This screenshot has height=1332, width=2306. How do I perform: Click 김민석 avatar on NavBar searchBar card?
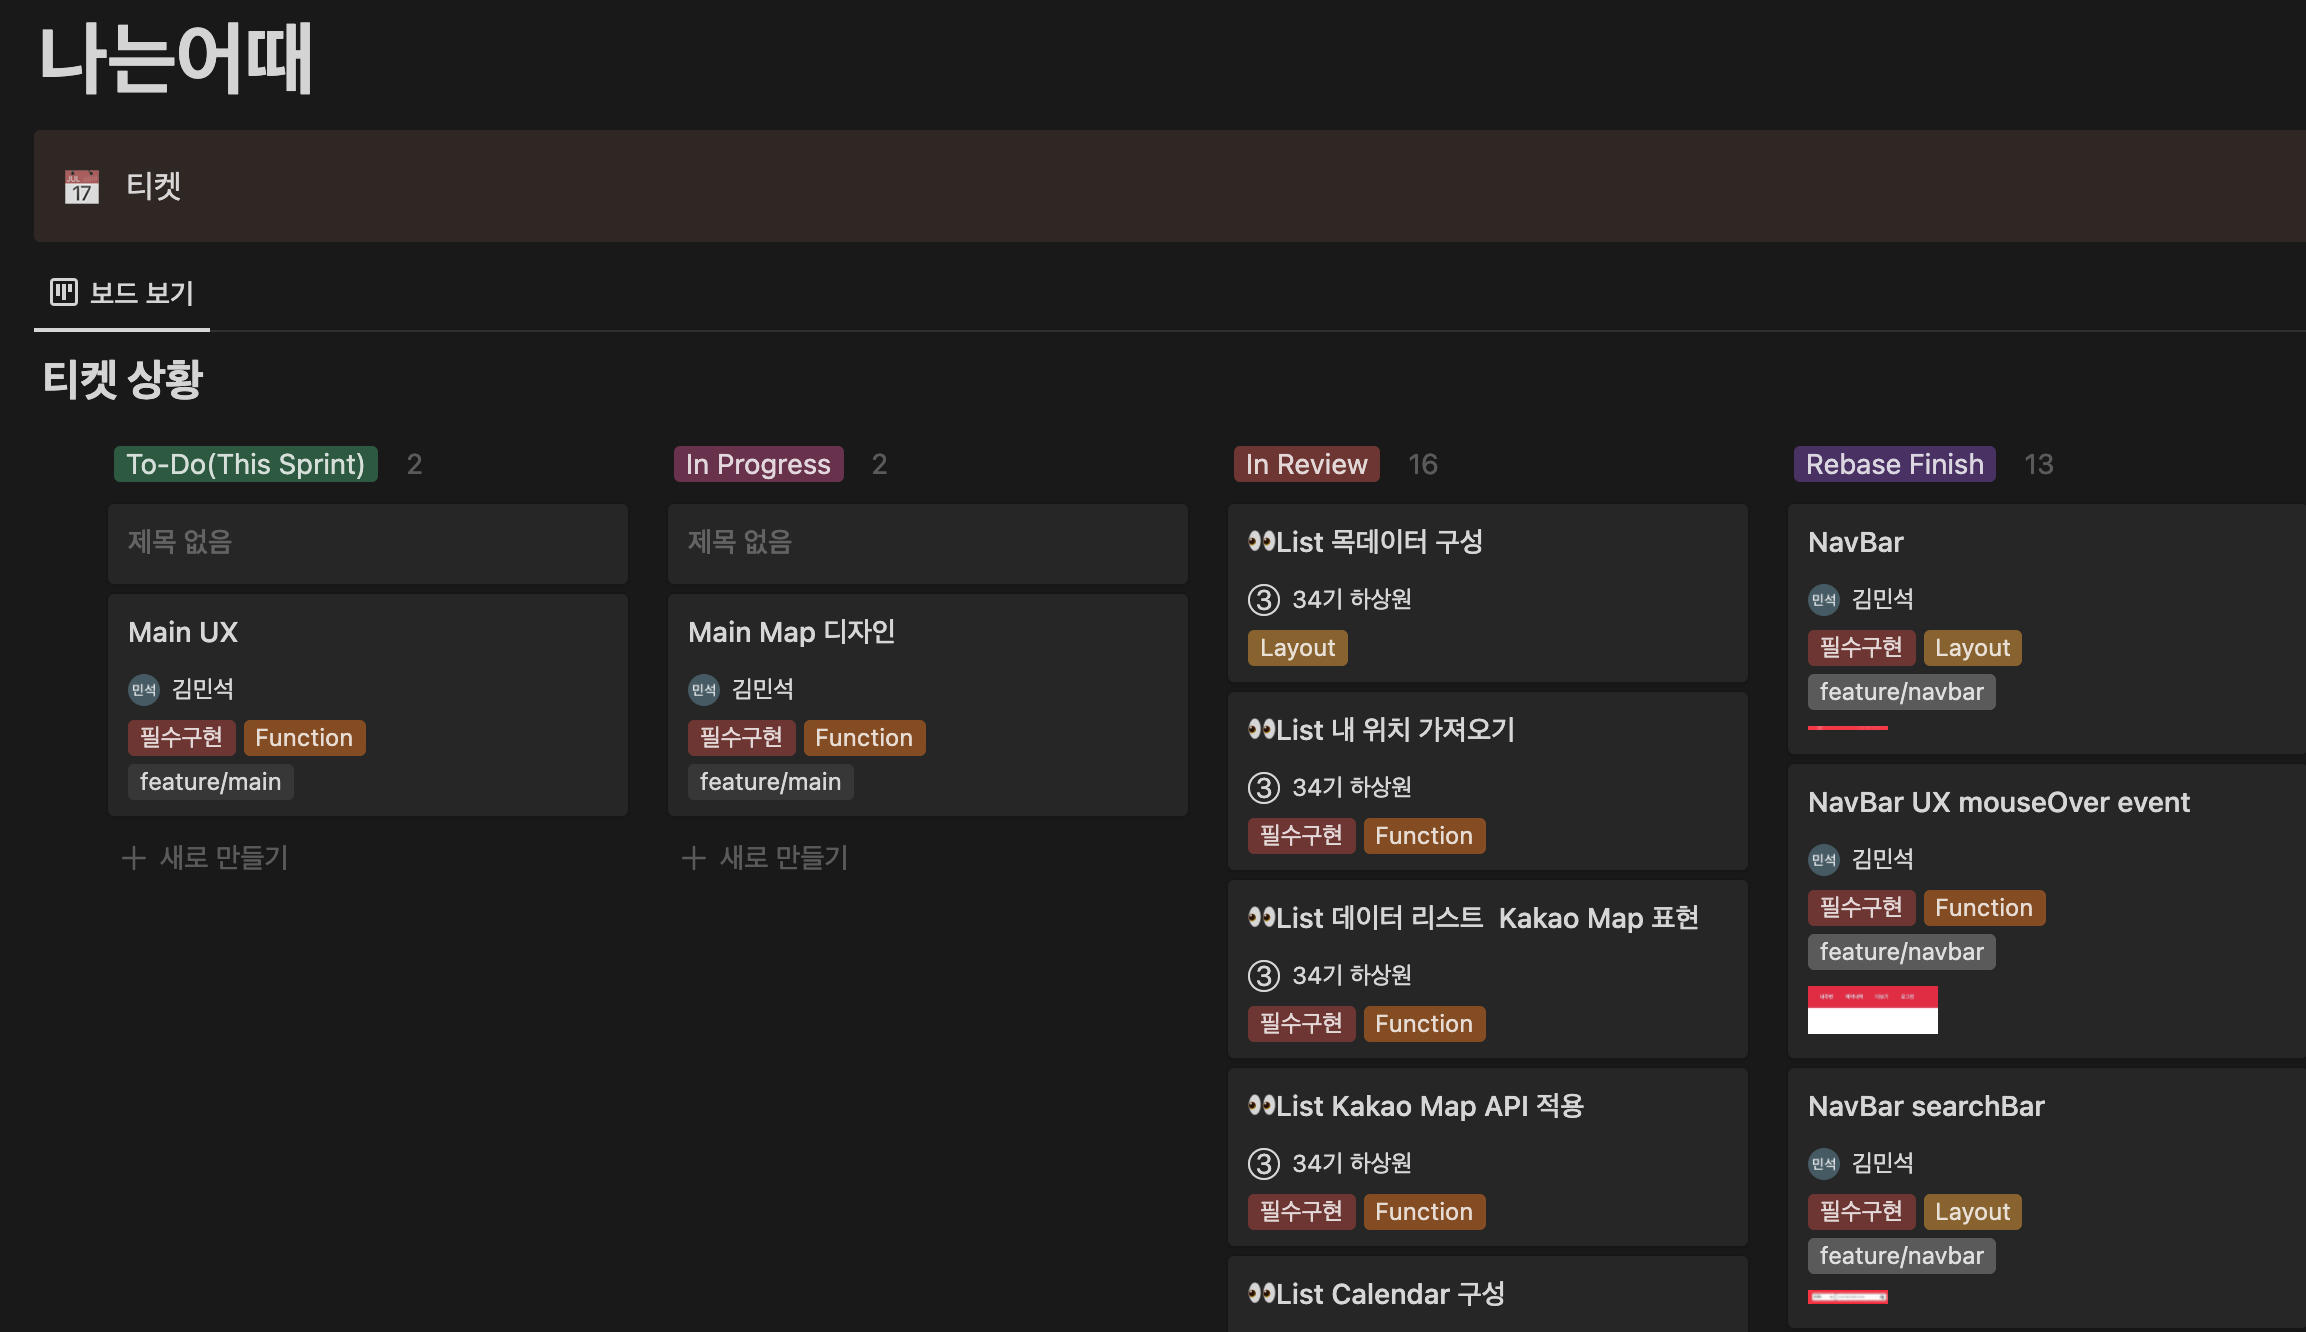[1824, 1163]
